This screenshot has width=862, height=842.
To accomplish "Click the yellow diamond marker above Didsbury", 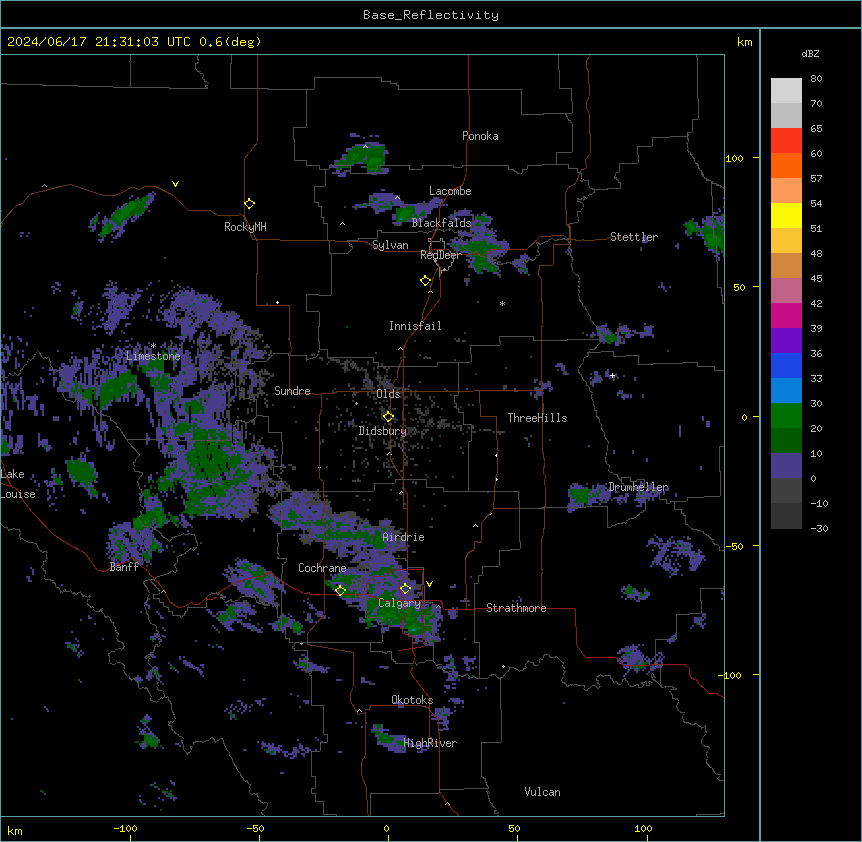I will (389, 417).
